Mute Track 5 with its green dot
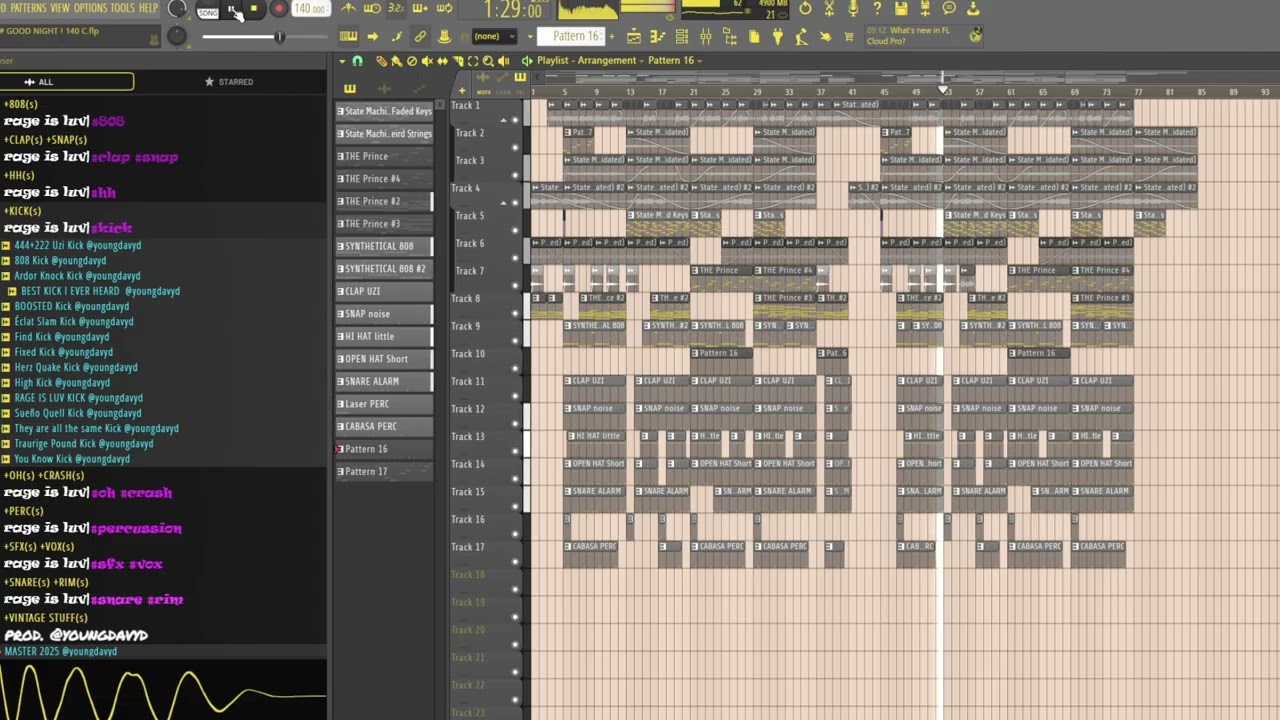 coord(515,231)
